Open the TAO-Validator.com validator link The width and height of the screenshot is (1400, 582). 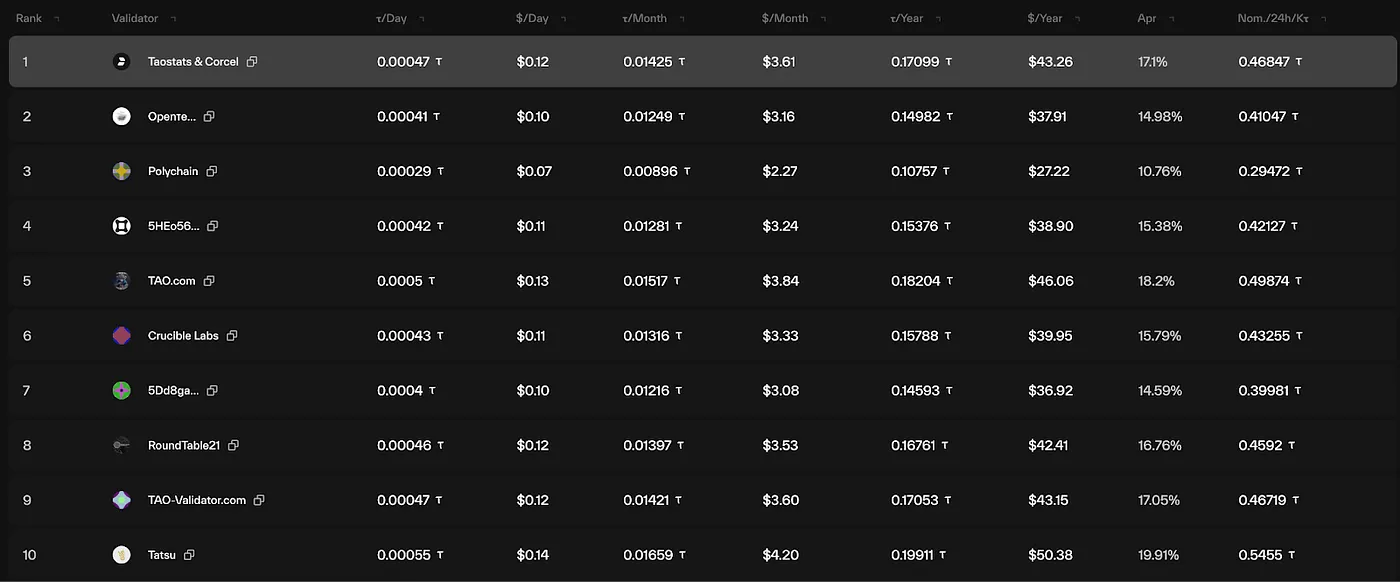(196, 500)
